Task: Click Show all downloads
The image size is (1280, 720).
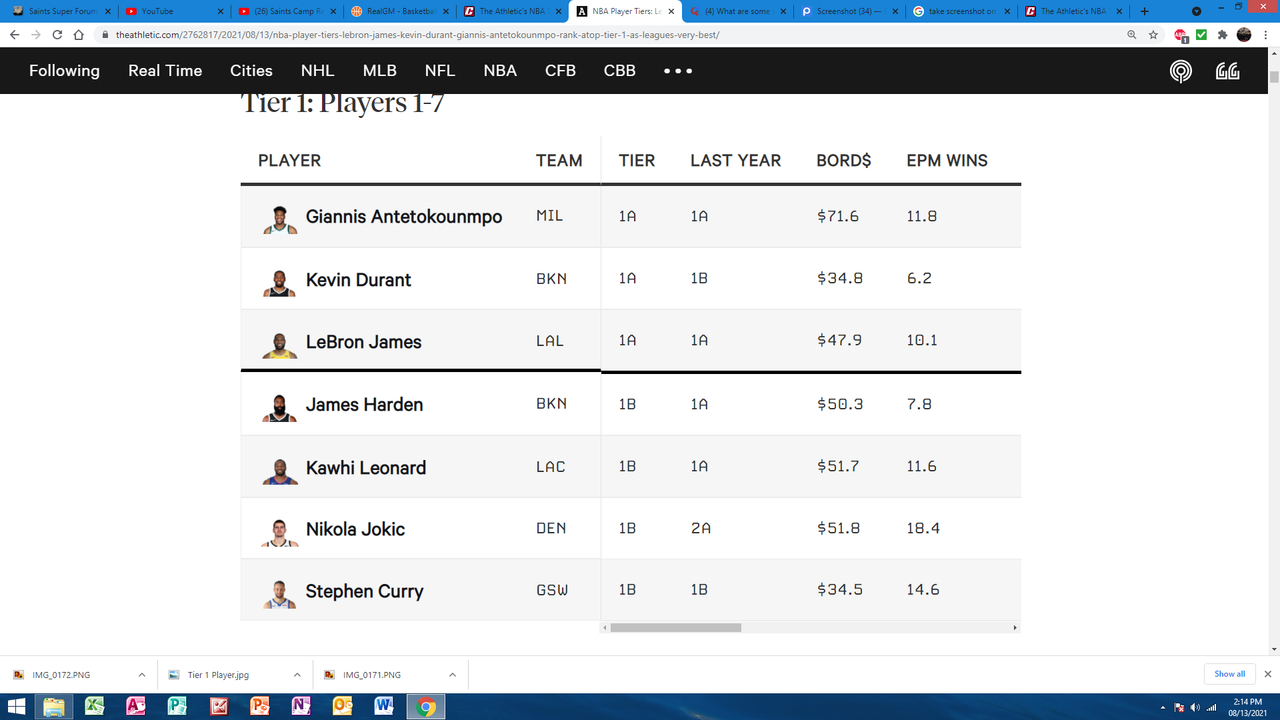Action: (1229, 674)
